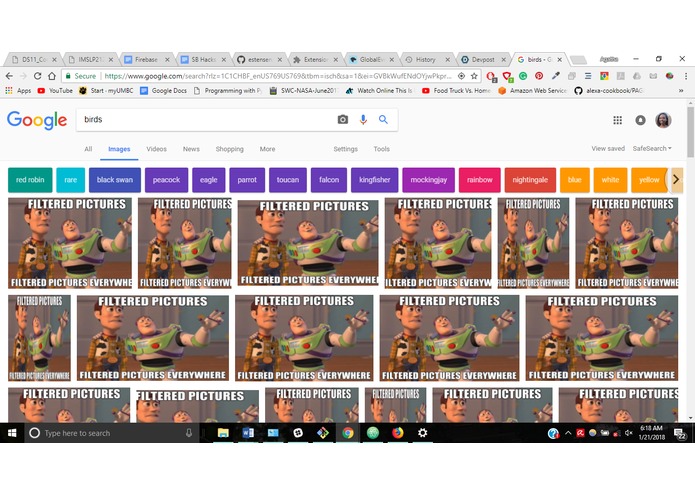Open Firefox from the taskbar
The image size is (695, 494).
(398, 433)
